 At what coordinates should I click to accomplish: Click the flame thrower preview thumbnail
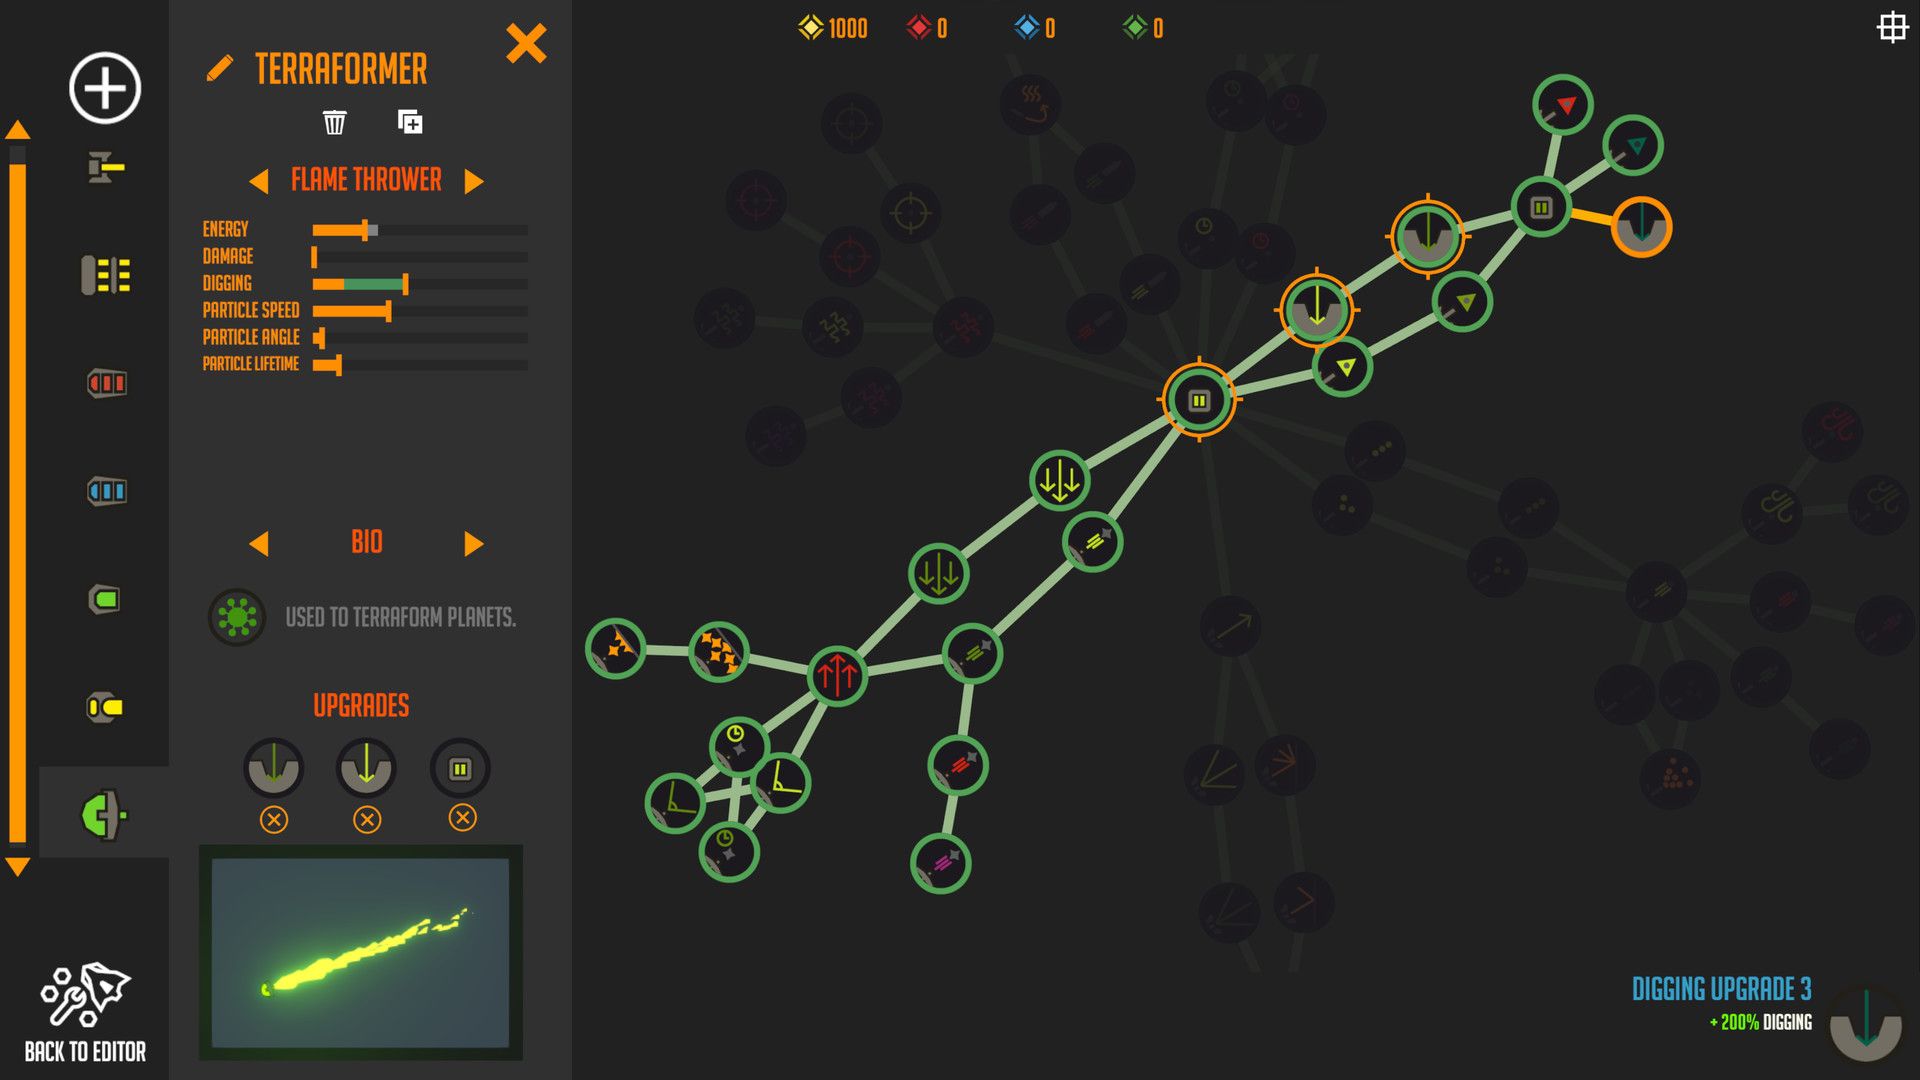point(363,949)
